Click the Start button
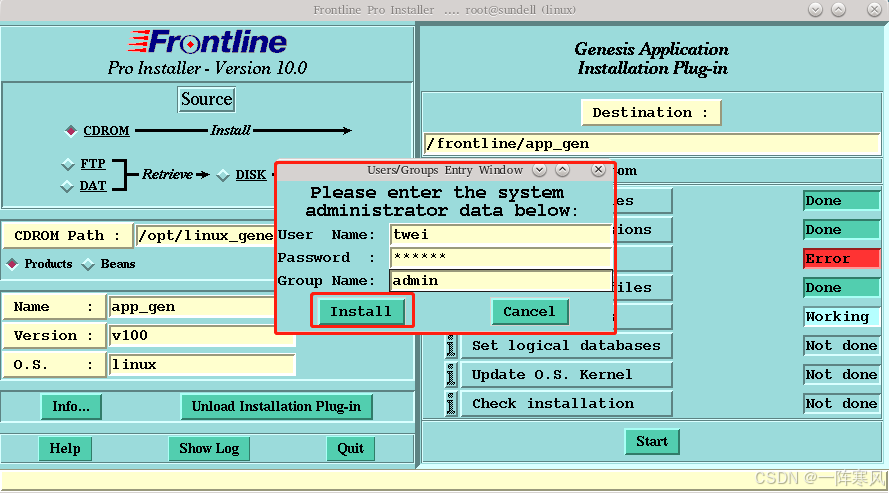The image size is (889, 493). [x=652, y=441]
